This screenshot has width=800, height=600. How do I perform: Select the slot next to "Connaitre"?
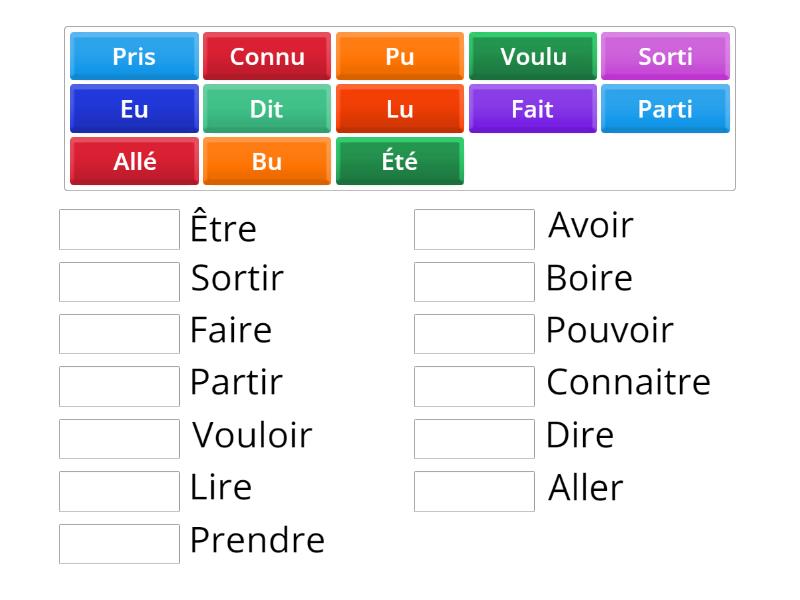tap(473, 386)
